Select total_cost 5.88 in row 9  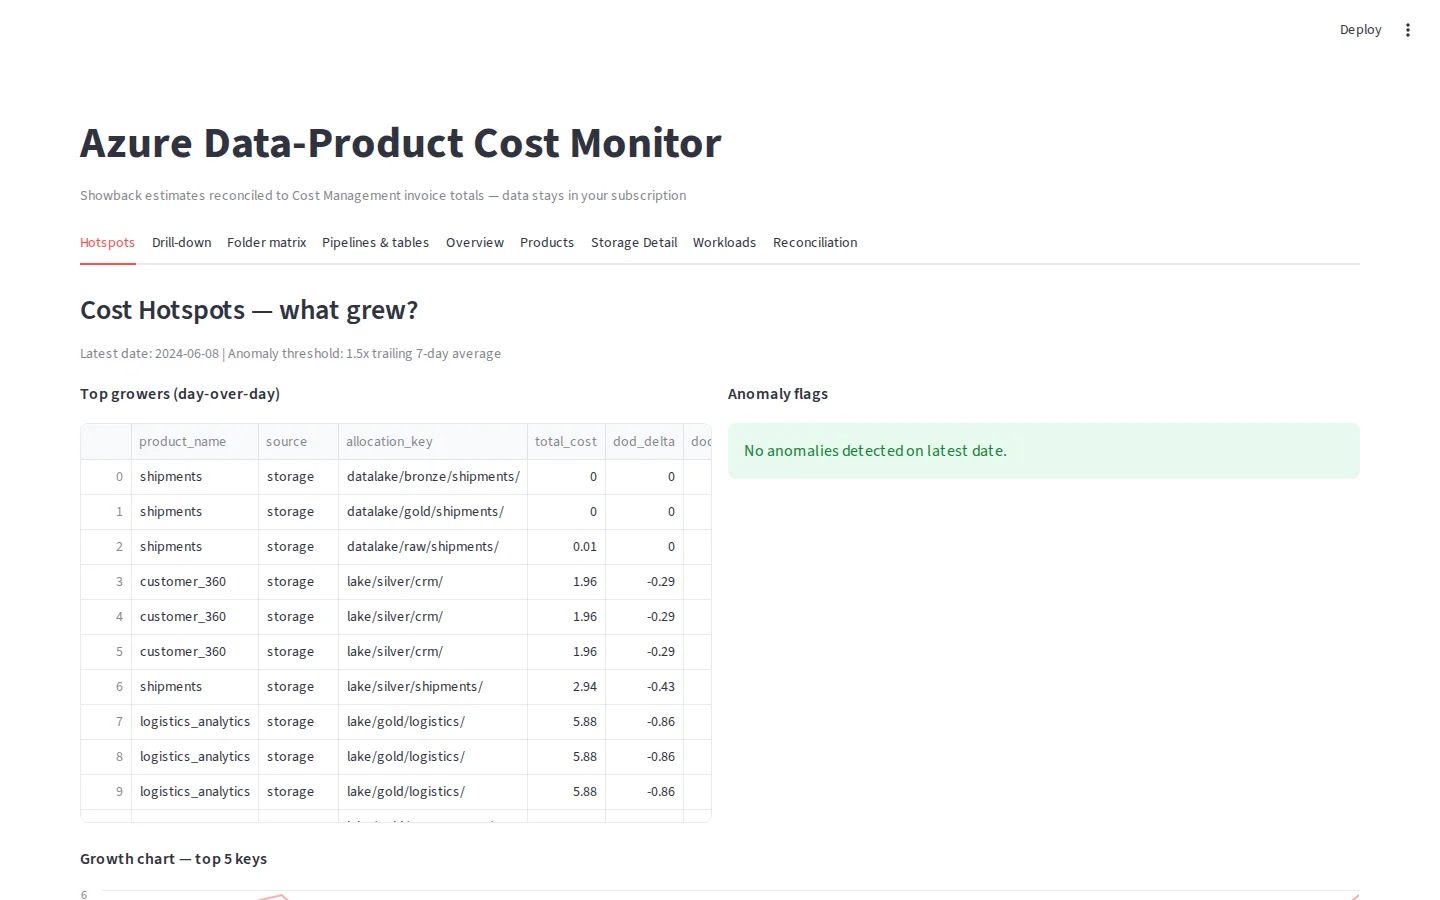[566, 792]
